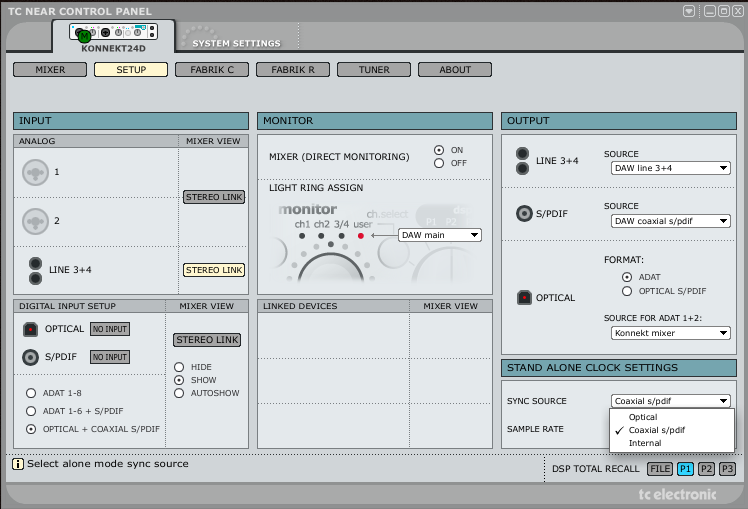
Task: Toggle STEREO LINK for LINE 3+4
Action: click(214, 270)
